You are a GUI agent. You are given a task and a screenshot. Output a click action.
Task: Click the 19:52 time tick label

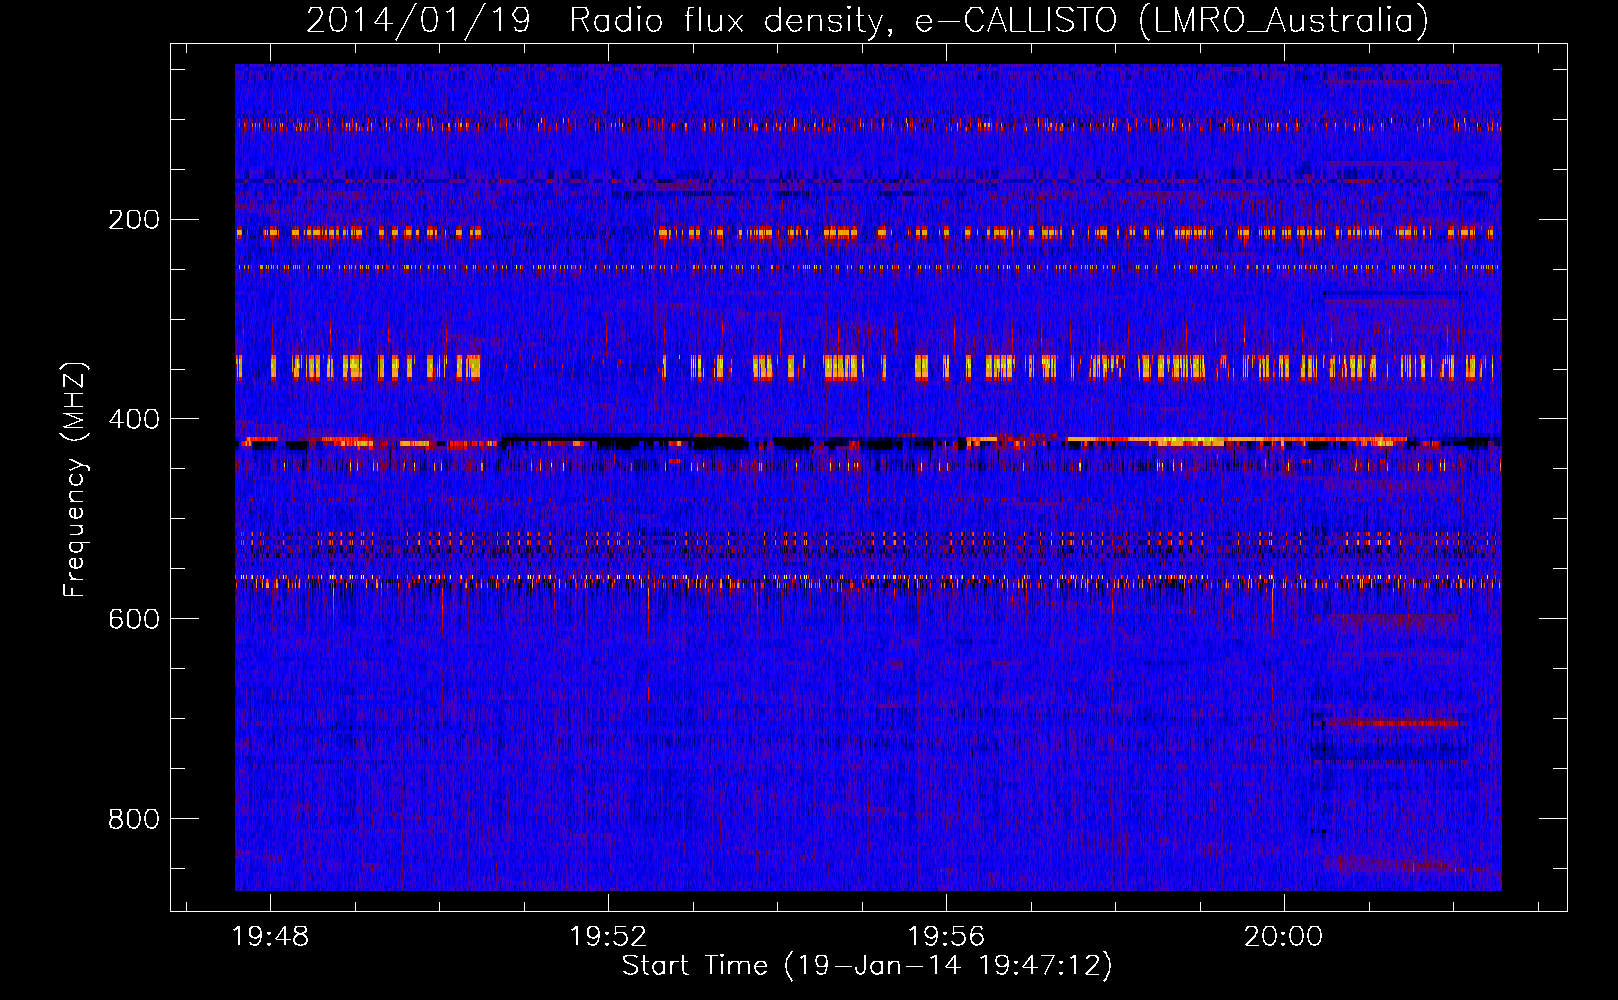tap(608, 937)
